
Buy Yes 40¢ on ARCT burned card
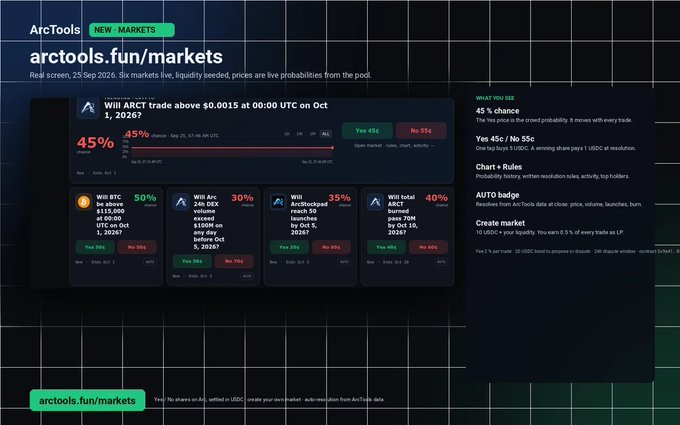point(386,247)
